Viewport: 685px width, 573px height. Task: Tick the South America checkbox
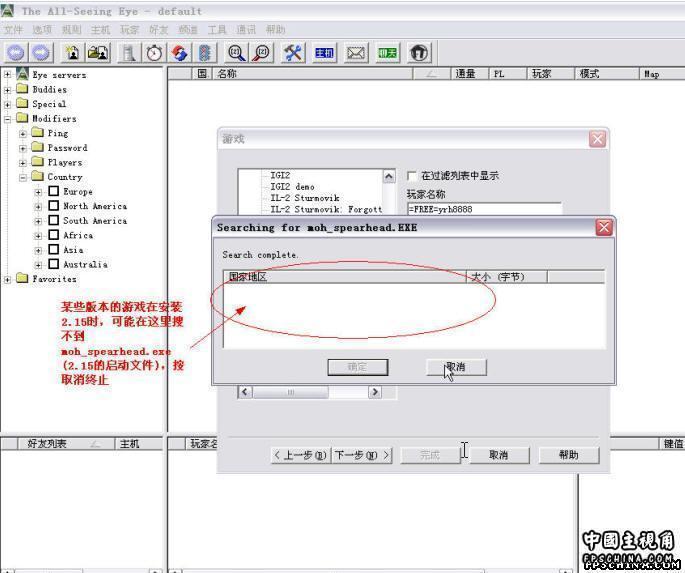(x=54, y=220)
